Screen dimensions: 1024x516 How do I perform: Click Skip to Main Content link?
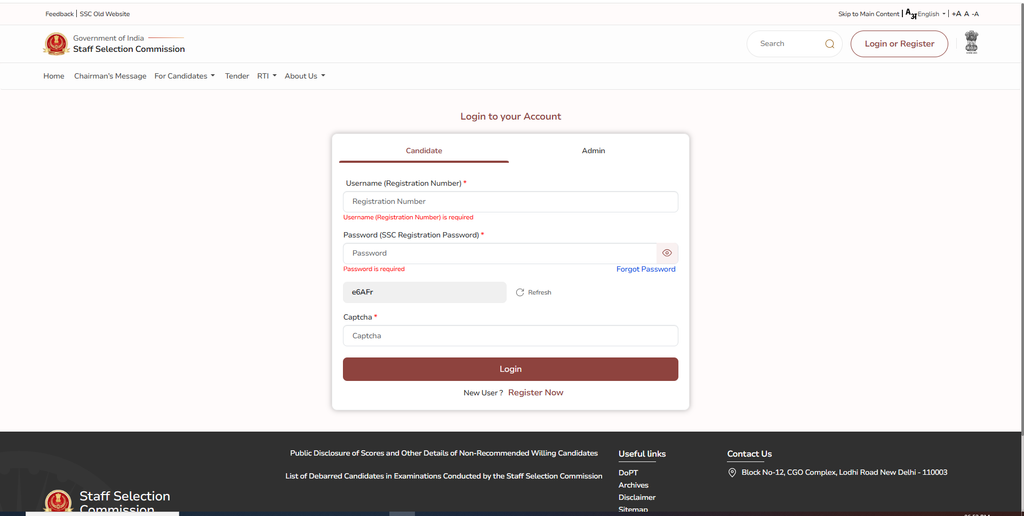(869, 14)
